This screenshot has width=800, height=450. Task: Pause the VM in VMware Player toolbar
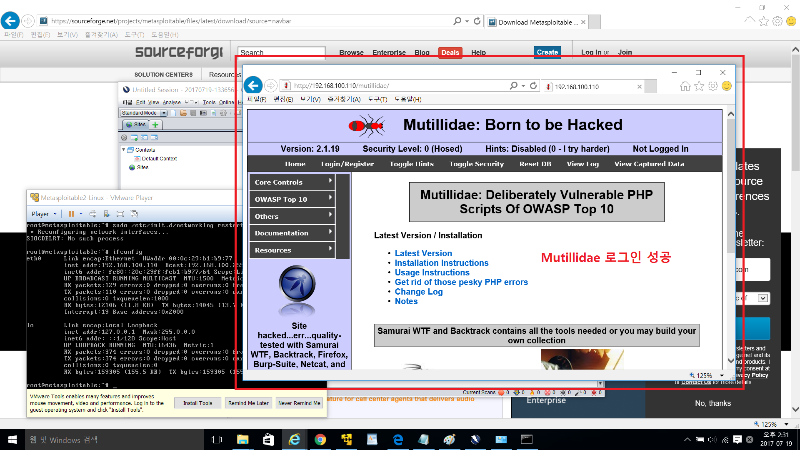(x=71, y=214)
